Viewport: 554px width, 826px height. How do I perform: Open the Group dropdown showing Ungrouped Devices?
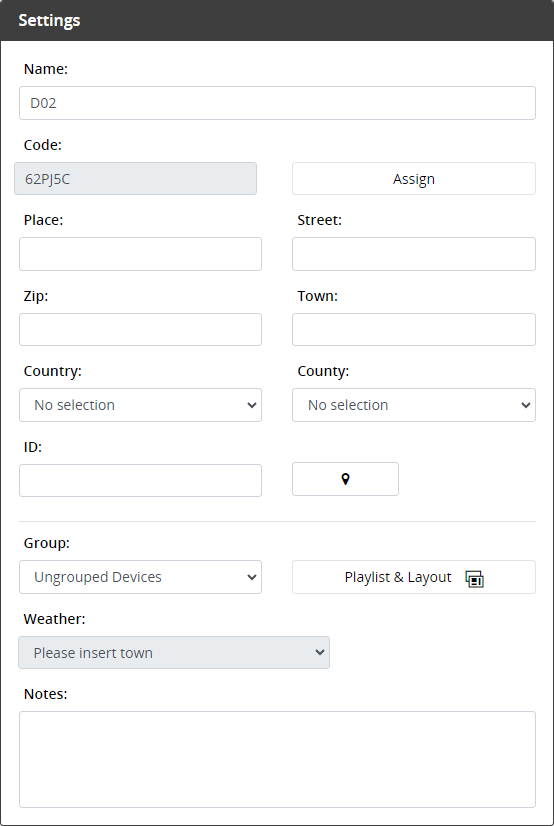coord(141,577)
